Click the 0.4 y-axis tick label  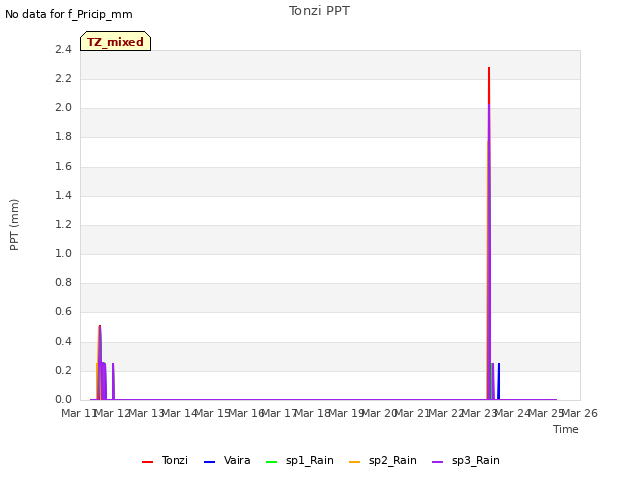click(63, 341)
